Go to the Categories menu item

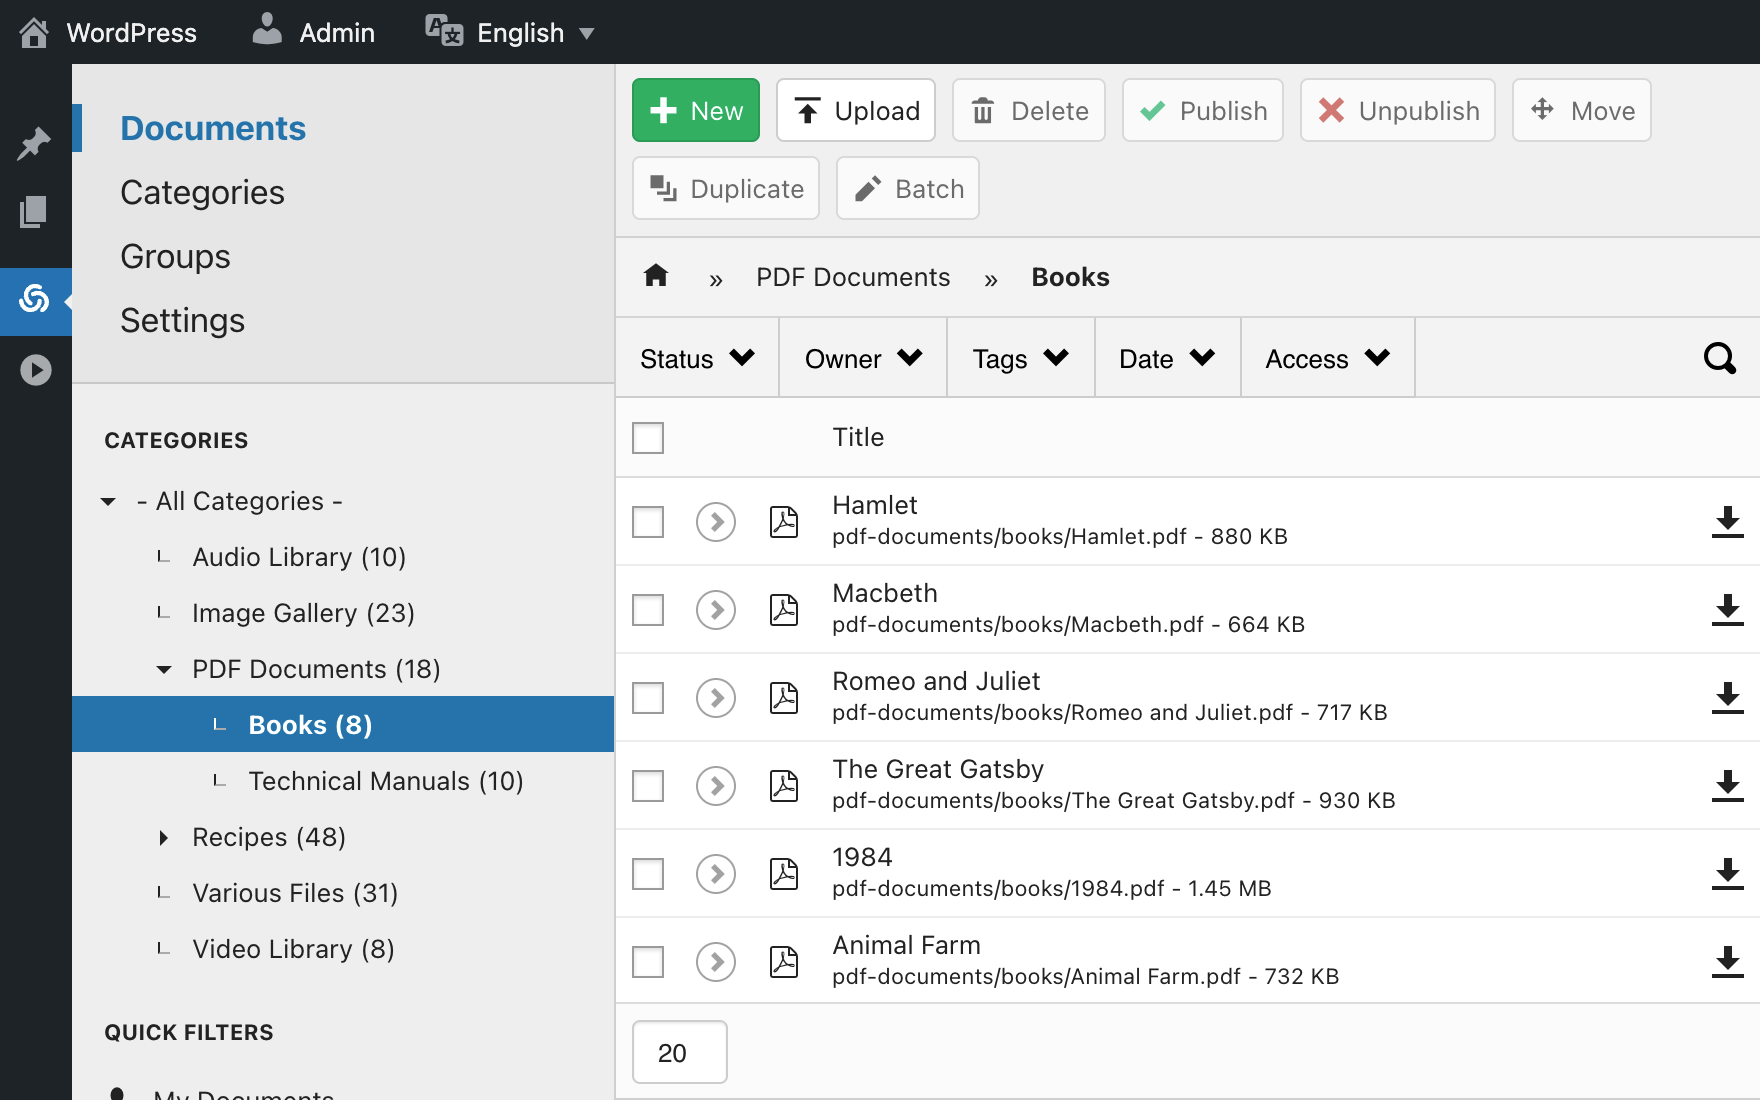tap(202, 192)
